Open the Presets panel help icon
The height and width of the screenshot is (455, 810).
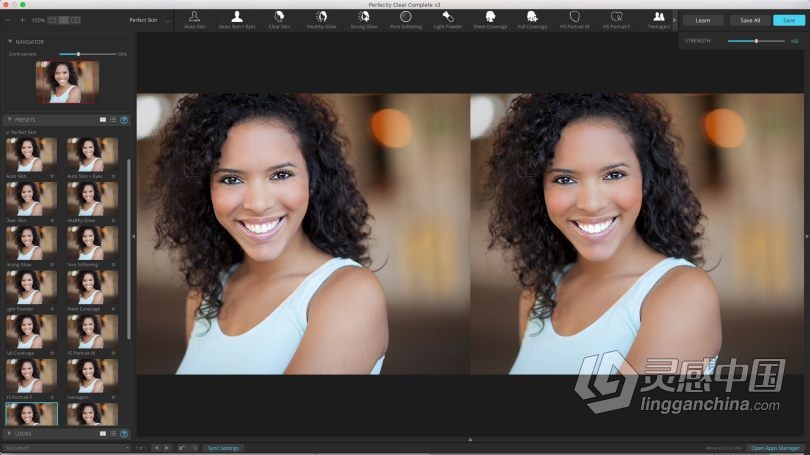124,120
